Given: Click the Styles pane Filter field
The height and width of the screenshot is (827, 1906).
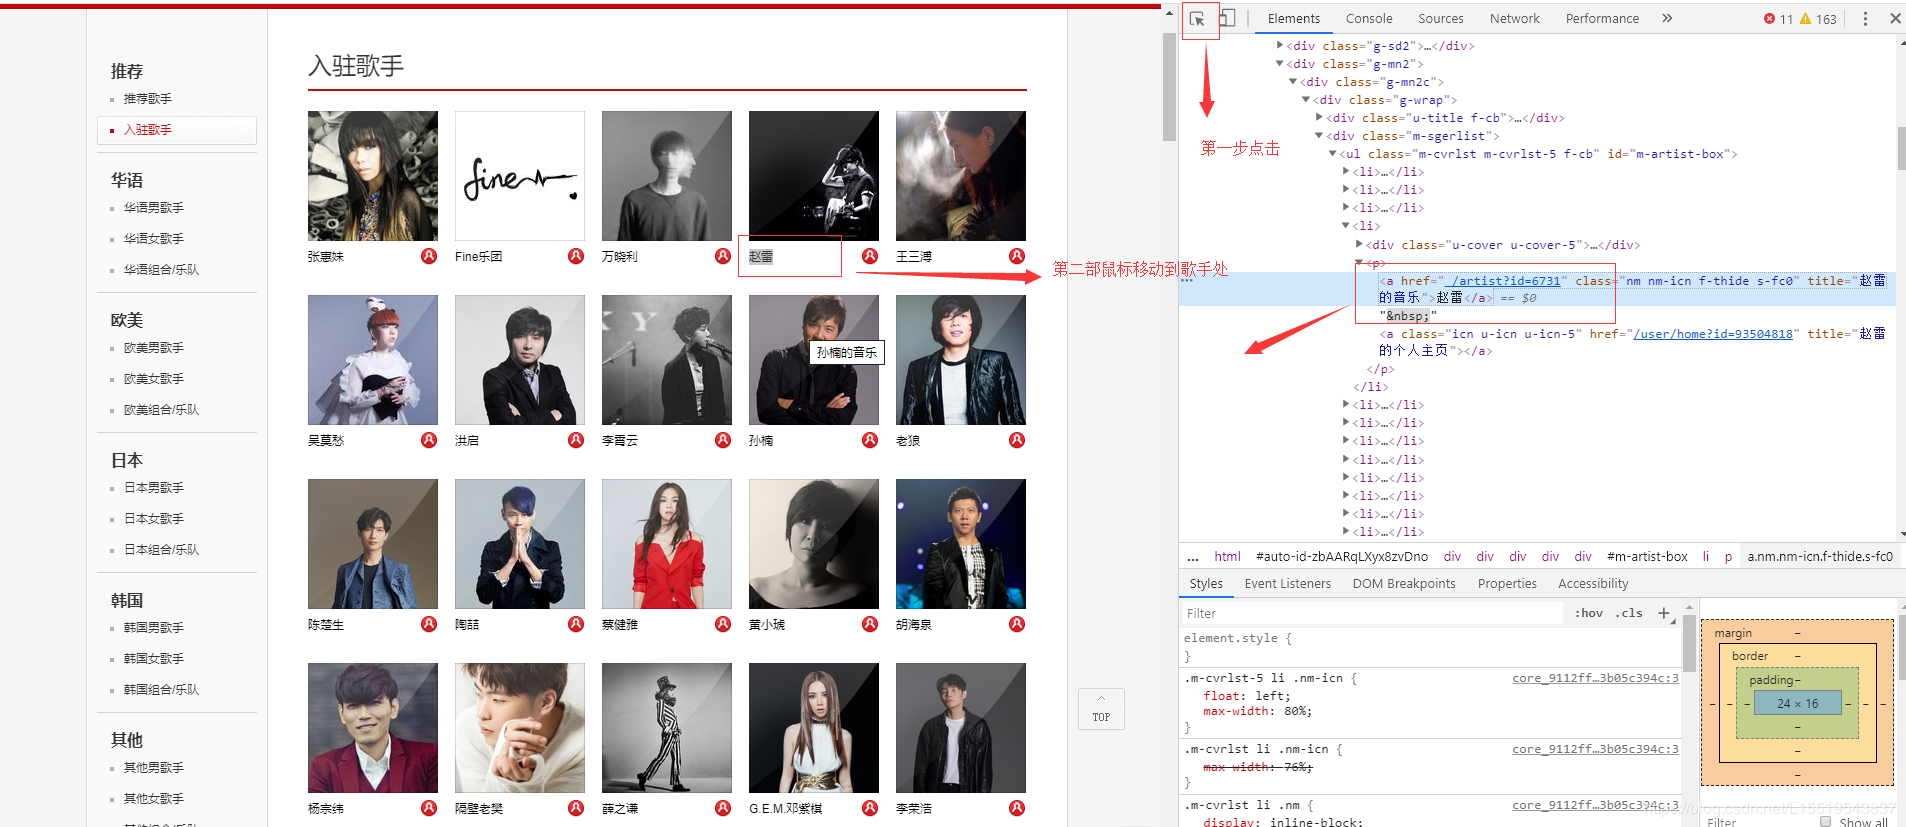Looking at the screenshot, I should click(x=1371, y=613).
